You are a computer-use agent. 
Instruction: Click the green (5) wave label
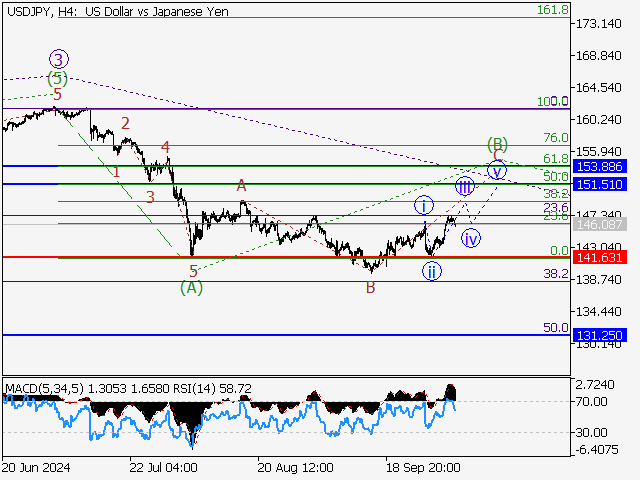57,78
